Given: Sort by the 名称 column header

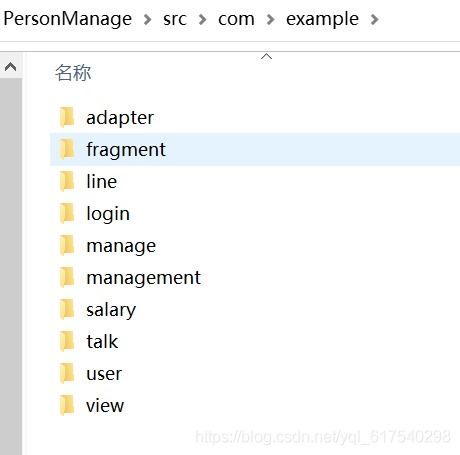Looking at the screenshot, I should pos(73,73).
